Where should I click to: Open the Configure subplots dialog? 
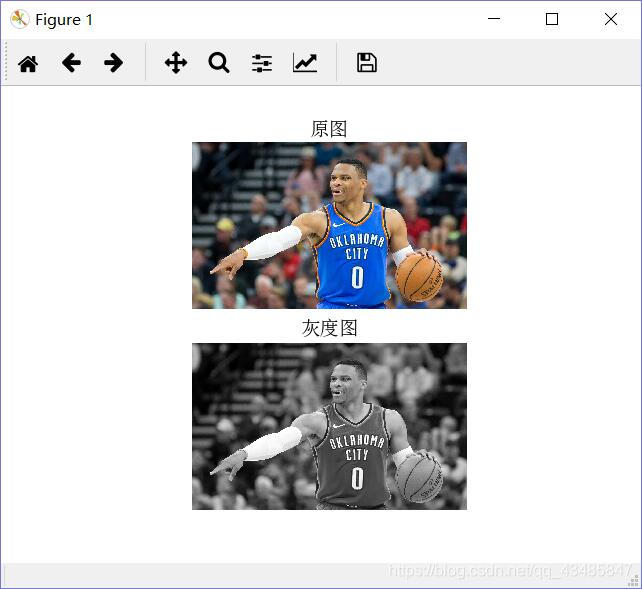tap(262, 63)
